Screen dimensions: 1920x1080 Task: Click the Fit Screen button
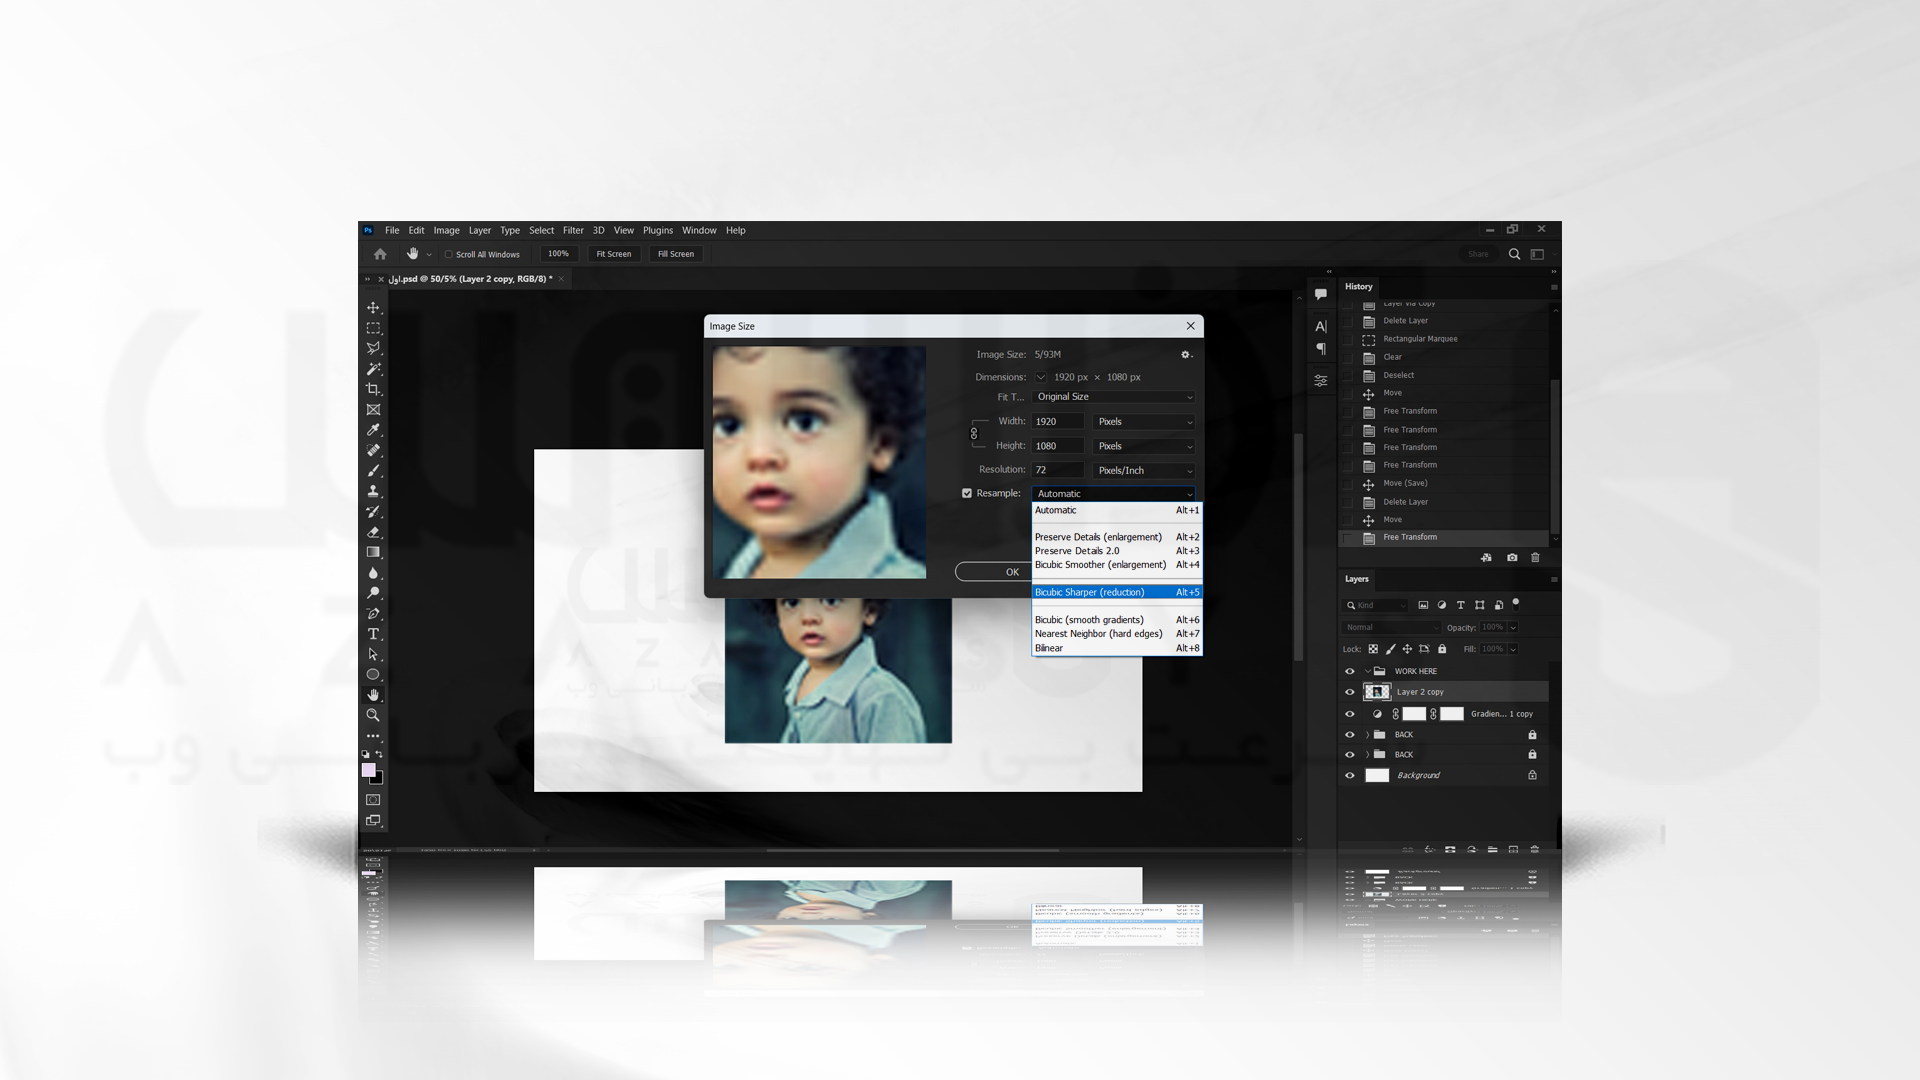[614, 254]
